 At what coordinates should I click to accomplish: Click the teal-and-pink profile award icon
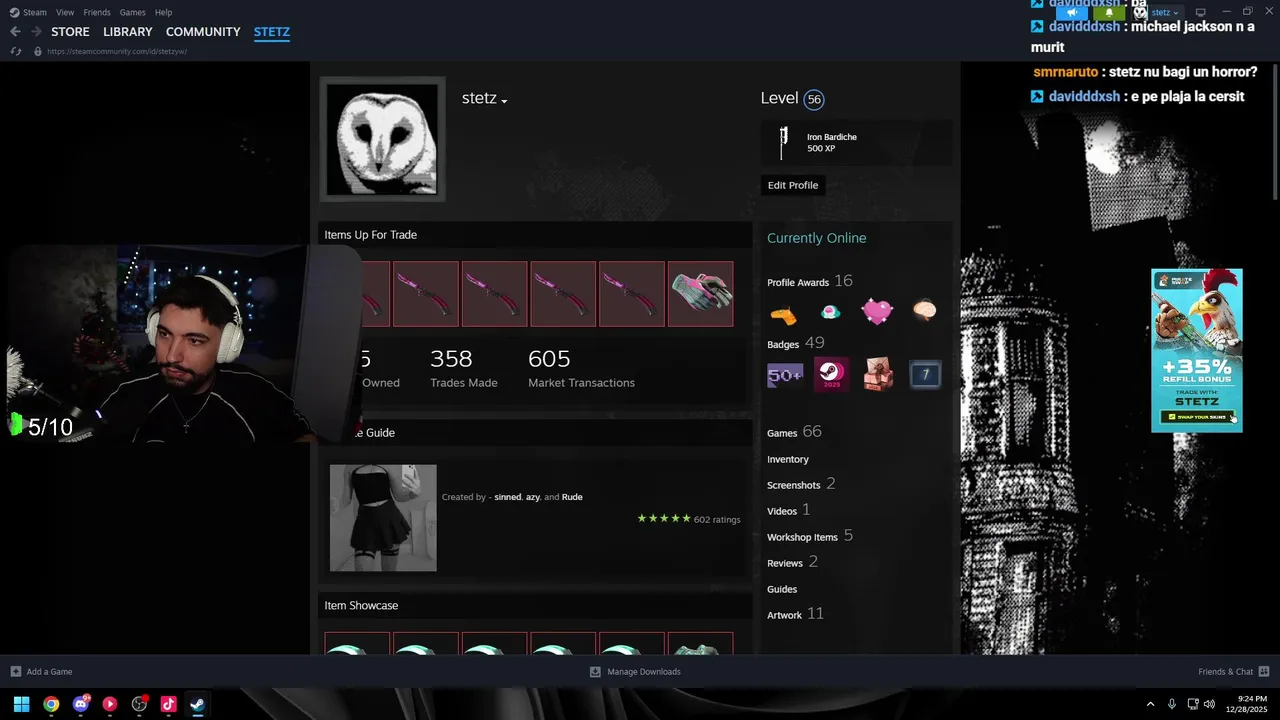tap(830, 313)
